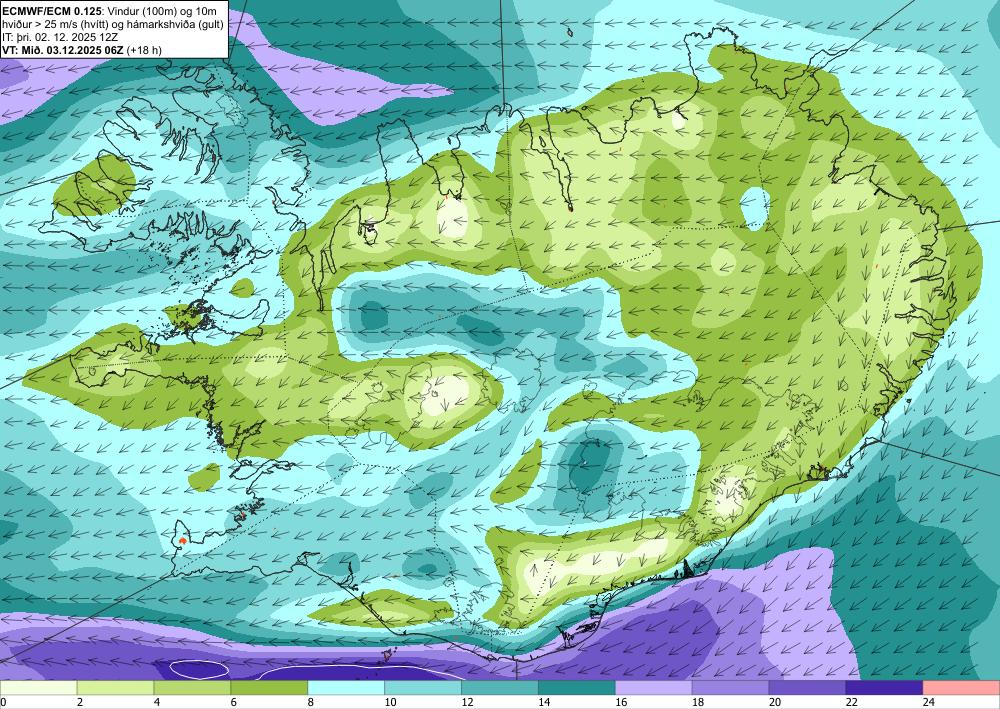Click the legend scale label "24"
Screen dimensions: 1000x709
tap(929, 702)
